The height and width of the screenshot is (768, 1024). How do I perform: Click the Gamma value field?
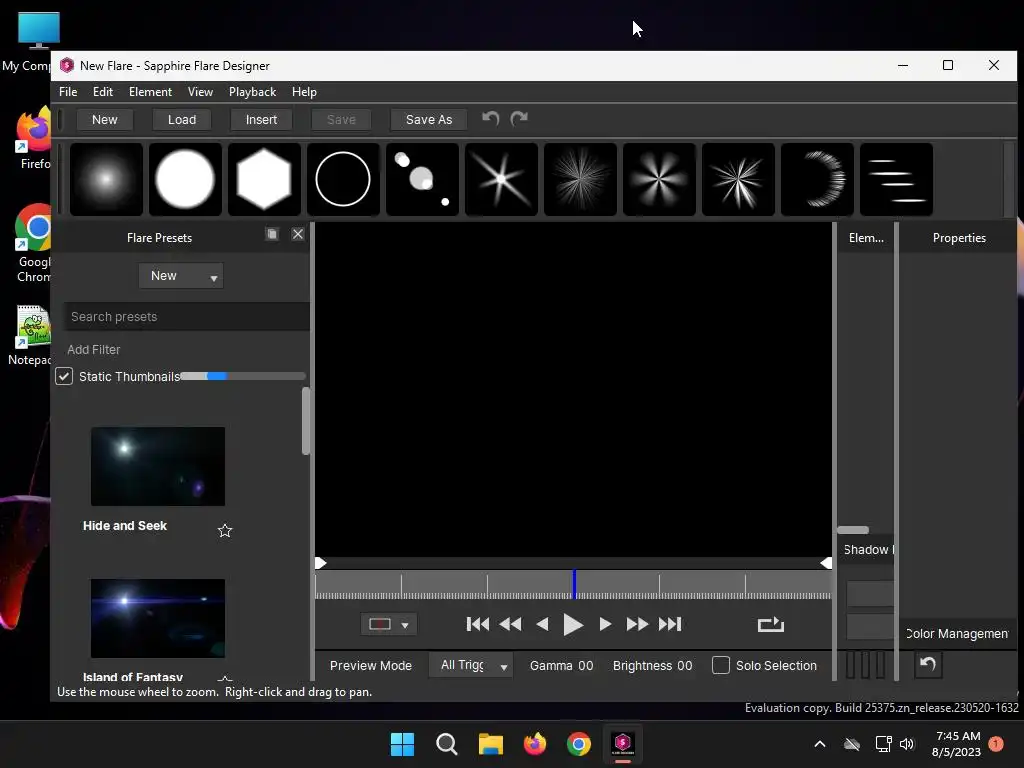(586, 665)
